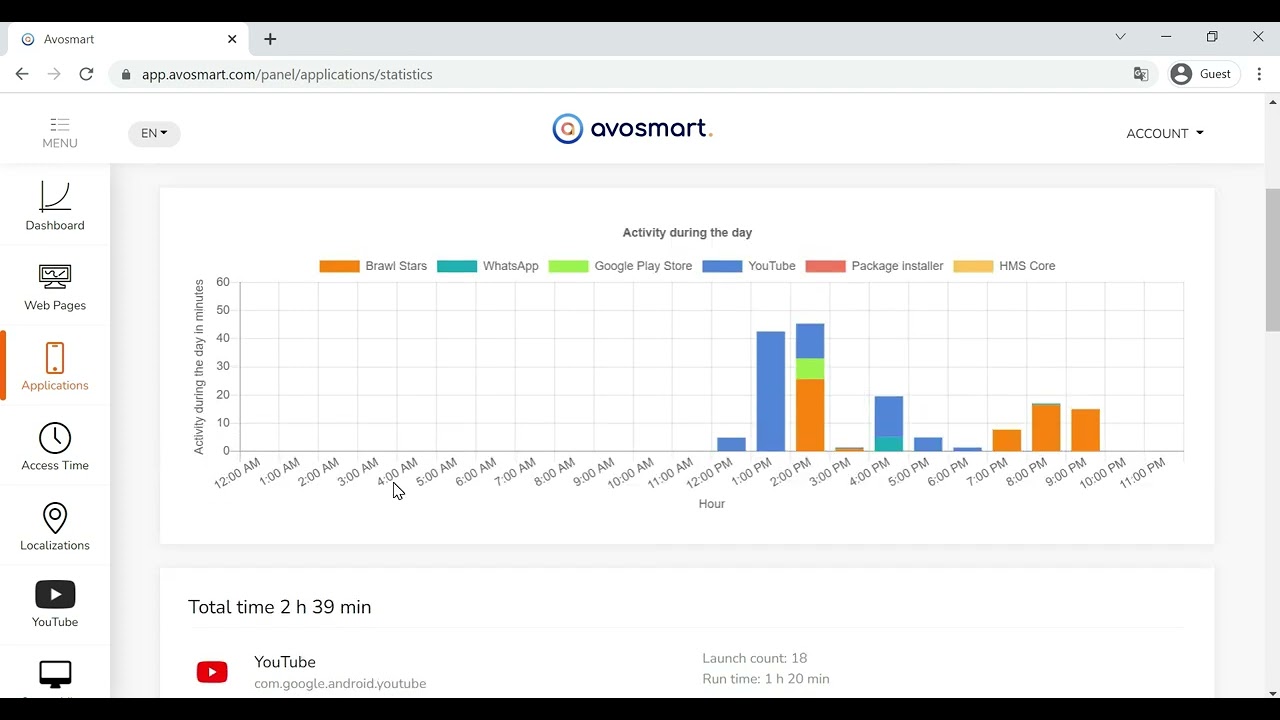1280x720 pixels.
Task: Click the browser back arrow
Action: click(22, 74)
